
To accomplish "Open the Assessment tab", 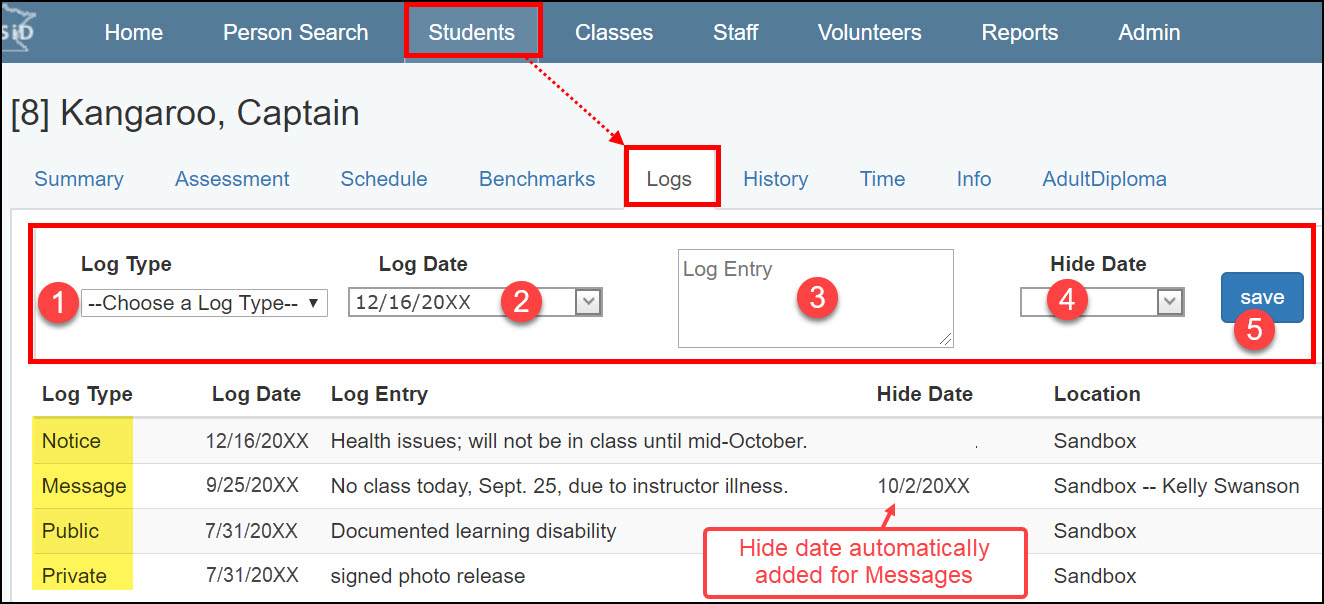I will point(232,179).
